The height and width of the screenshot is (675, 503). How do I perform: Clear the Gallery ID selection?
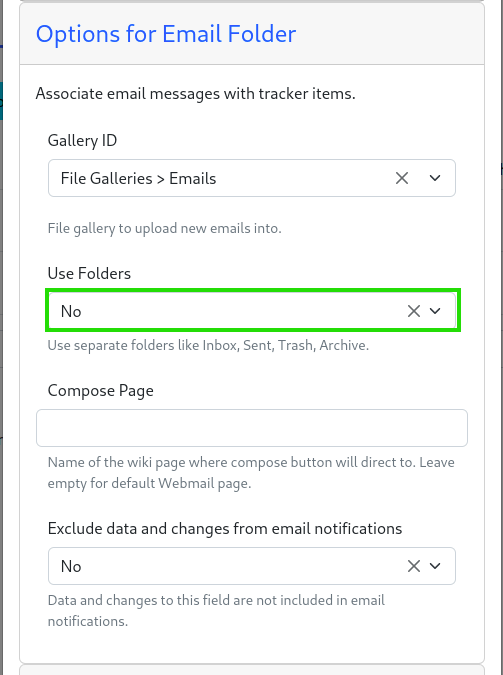pyautogui.click(x=402, y=178)
